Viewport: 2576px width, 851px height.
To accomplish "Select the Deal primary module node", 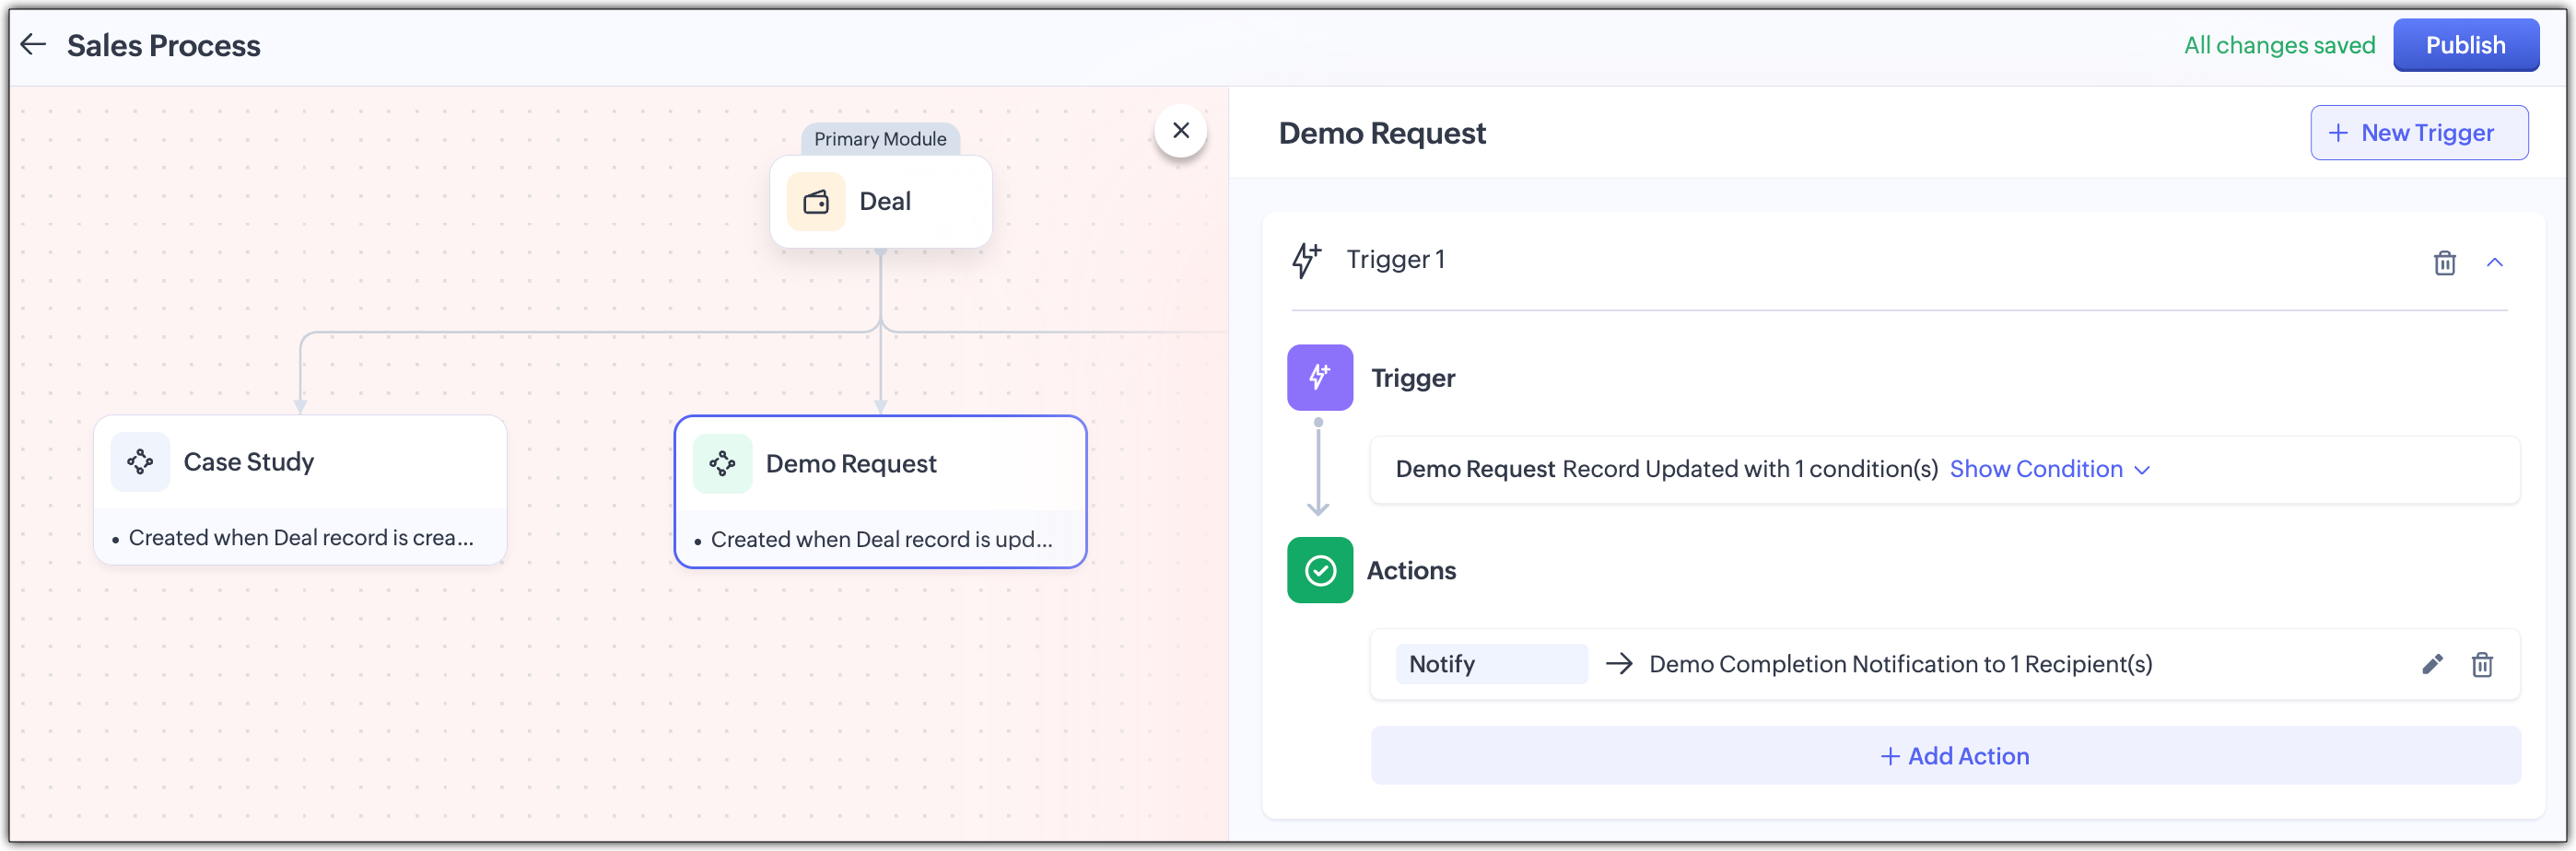I will [881, 202].
